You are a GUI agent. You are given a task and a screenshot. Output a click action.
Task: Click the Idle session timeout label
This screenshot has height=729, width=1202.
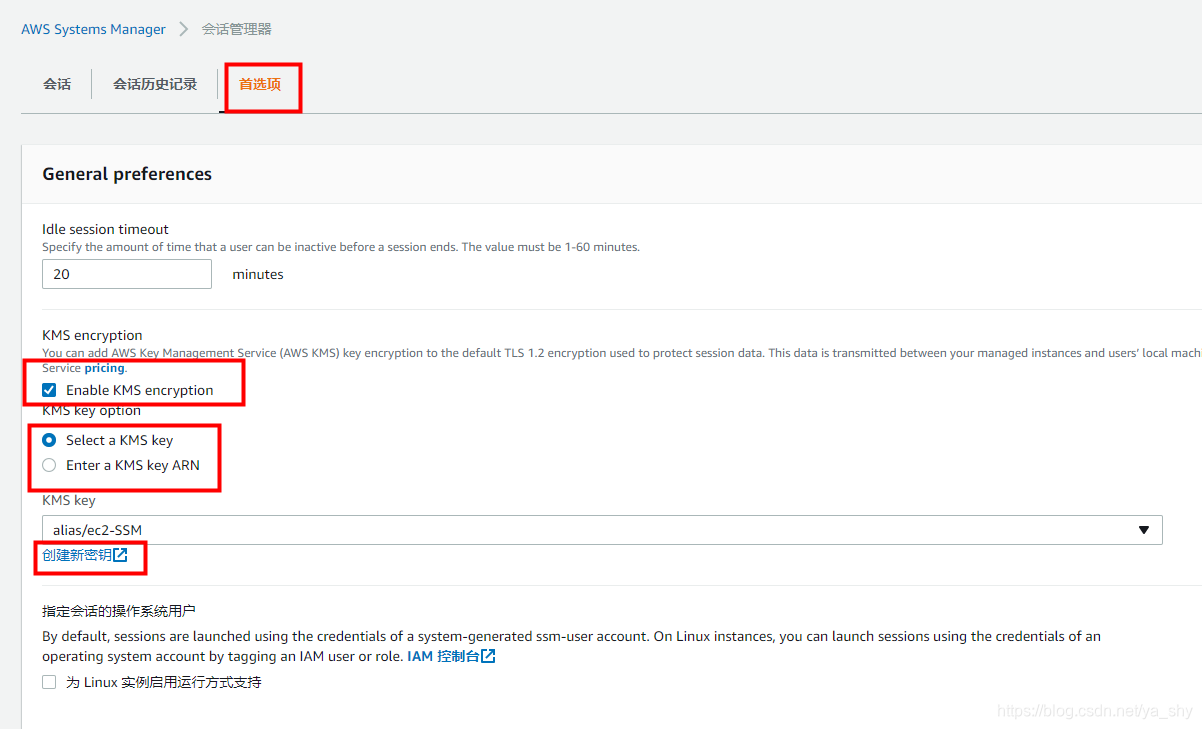105,229
